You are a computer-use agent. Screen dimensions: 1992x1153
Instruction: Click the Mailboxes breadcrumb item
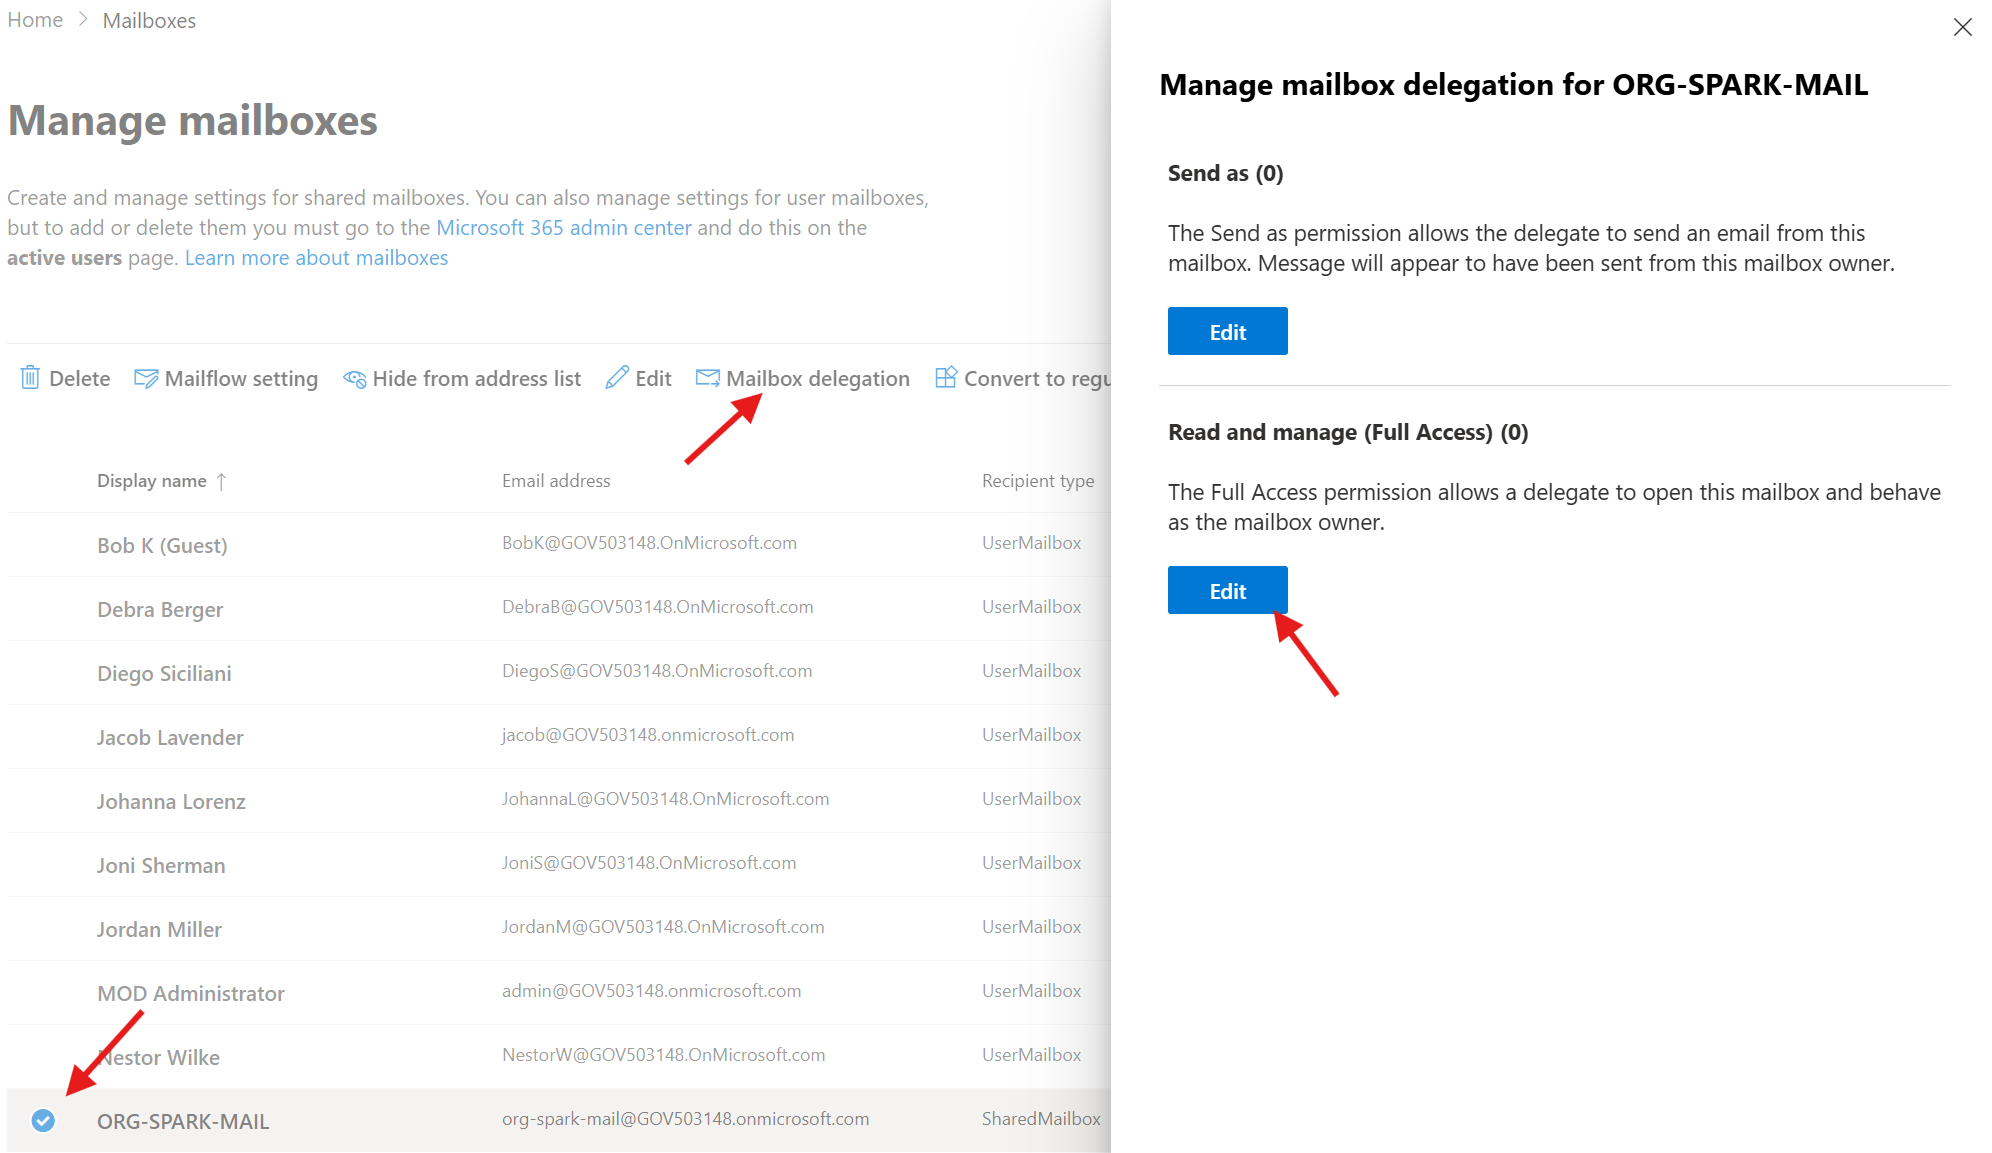(149, 21)
